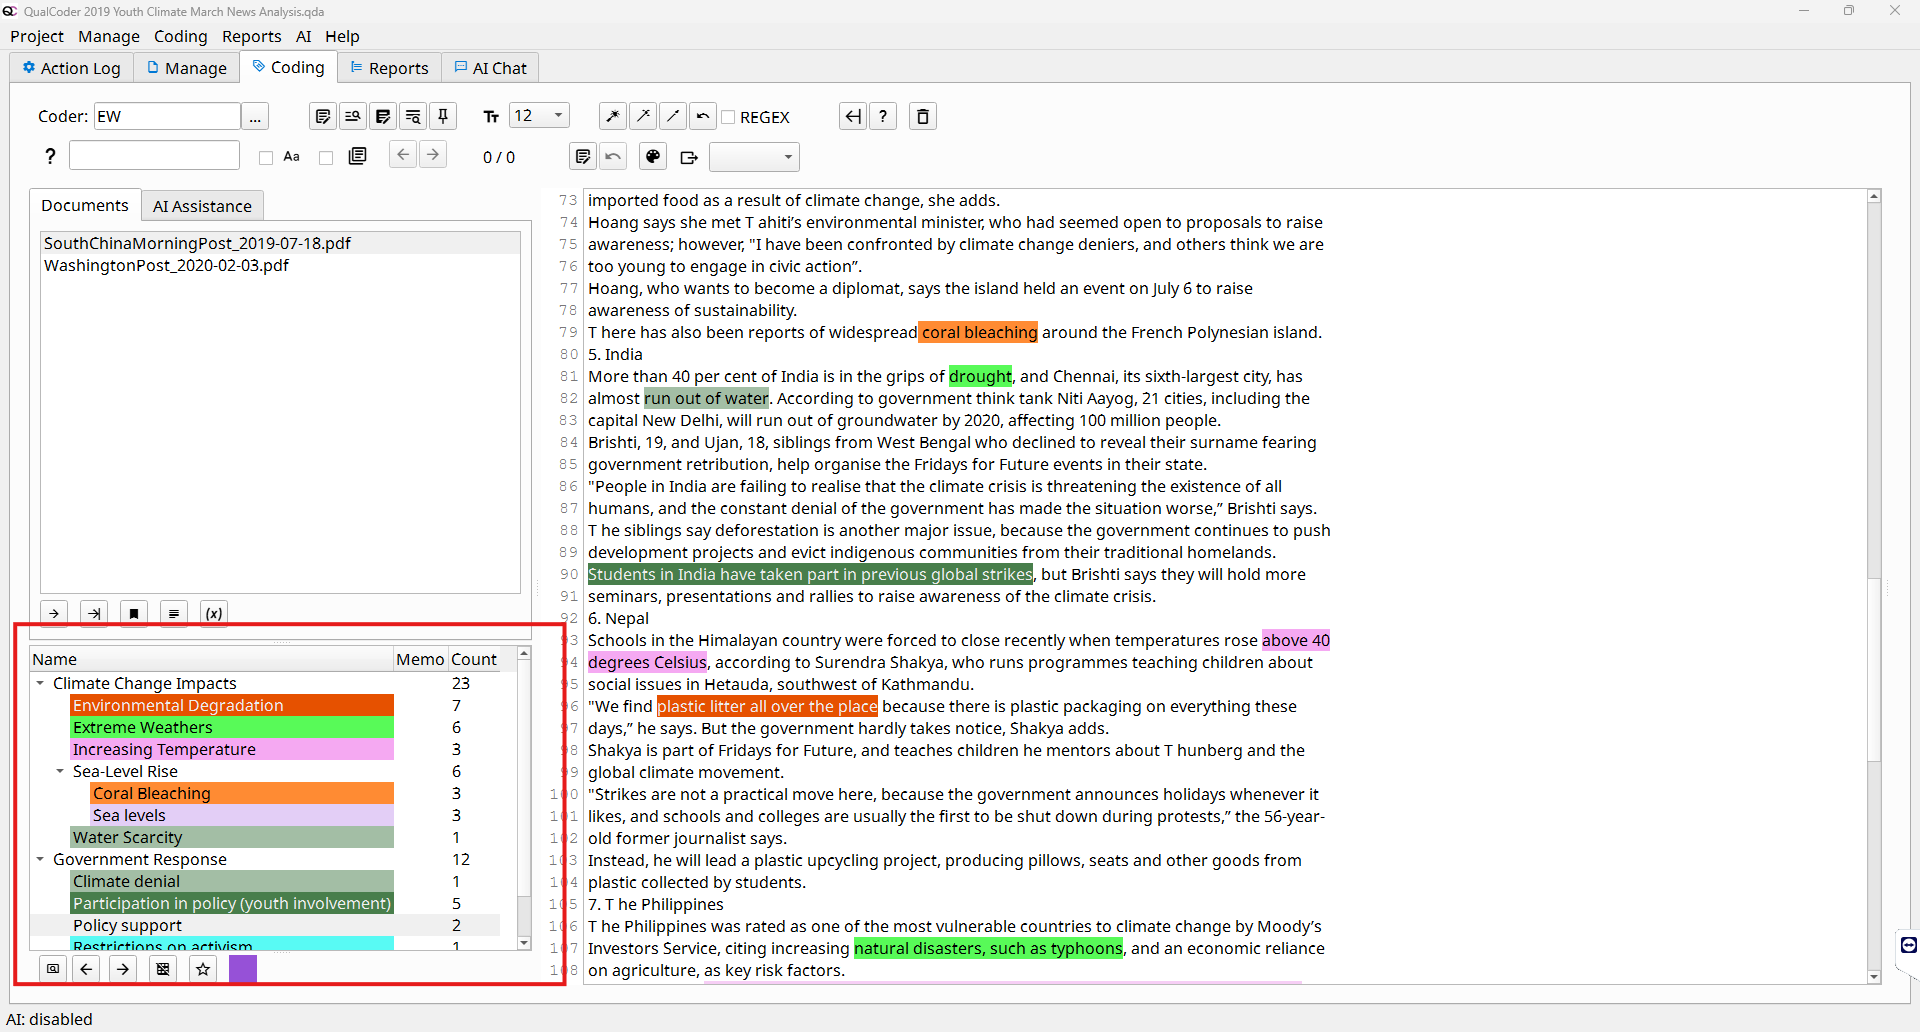
Task: Click the question mark help button
Action: 882,117
